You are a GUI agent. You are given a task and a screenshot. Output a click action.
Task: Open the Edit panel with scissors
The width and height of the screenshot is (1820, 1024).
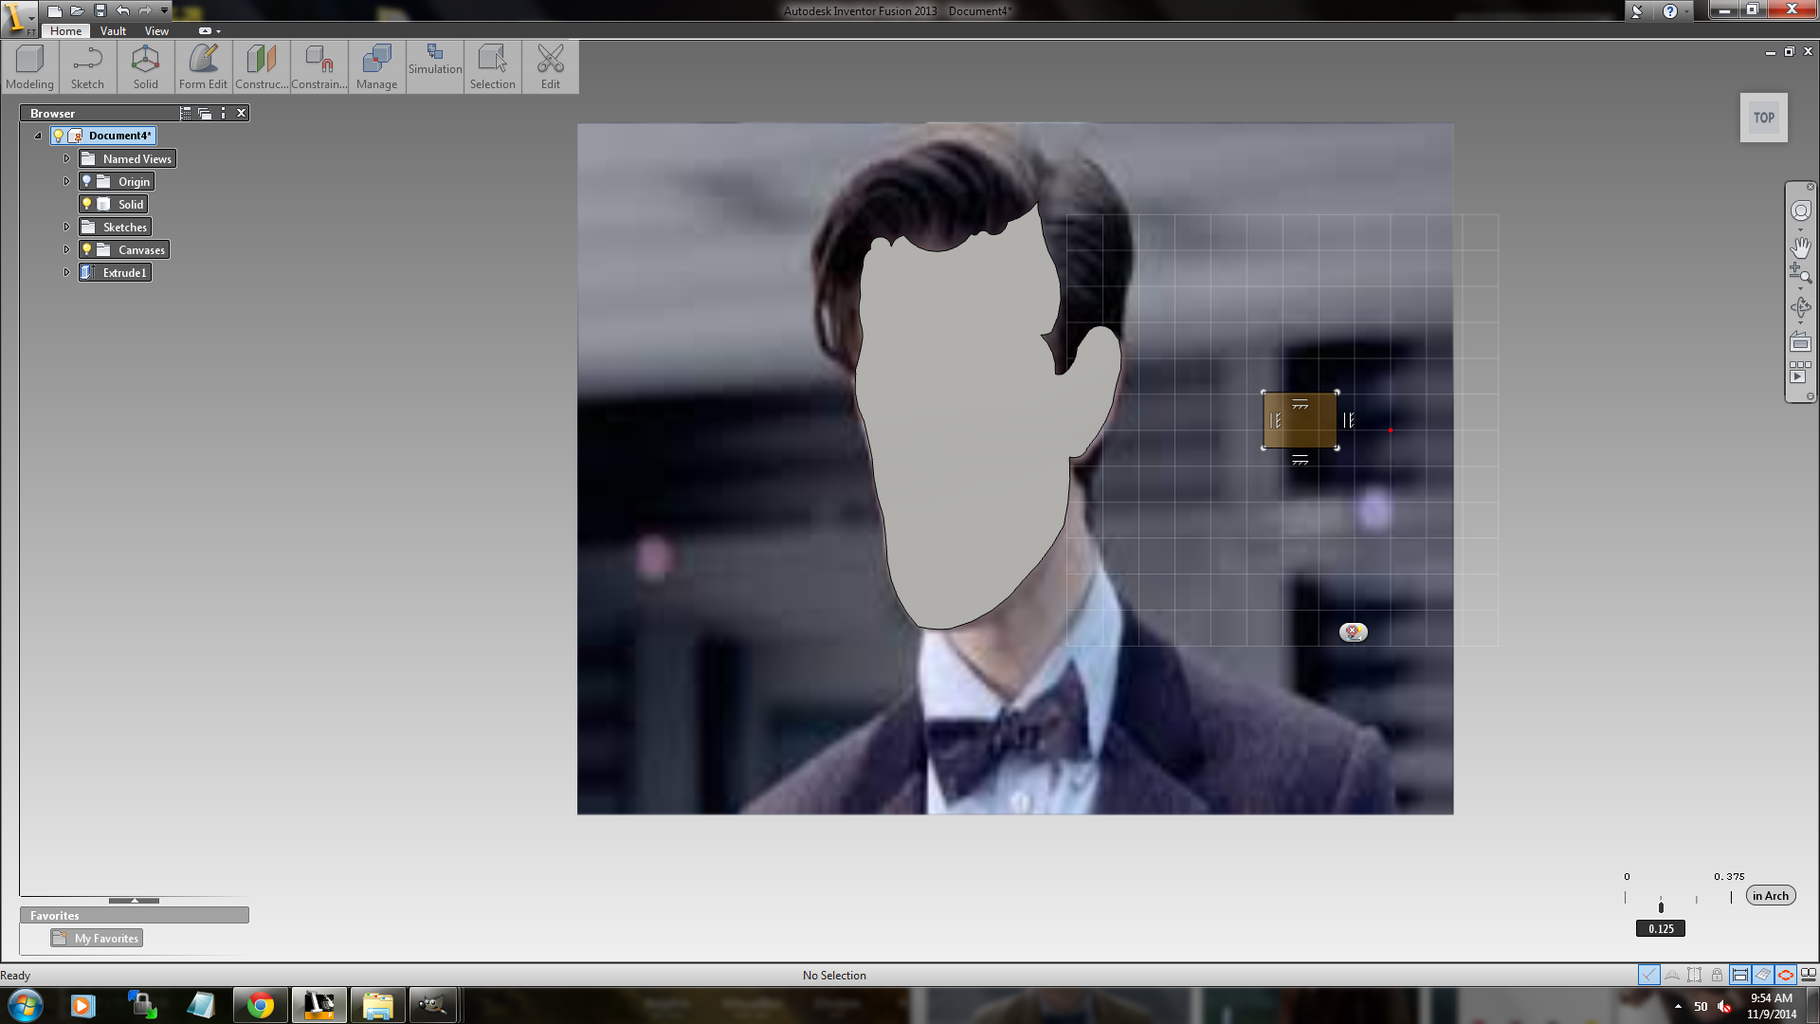[x=551, y=67]
